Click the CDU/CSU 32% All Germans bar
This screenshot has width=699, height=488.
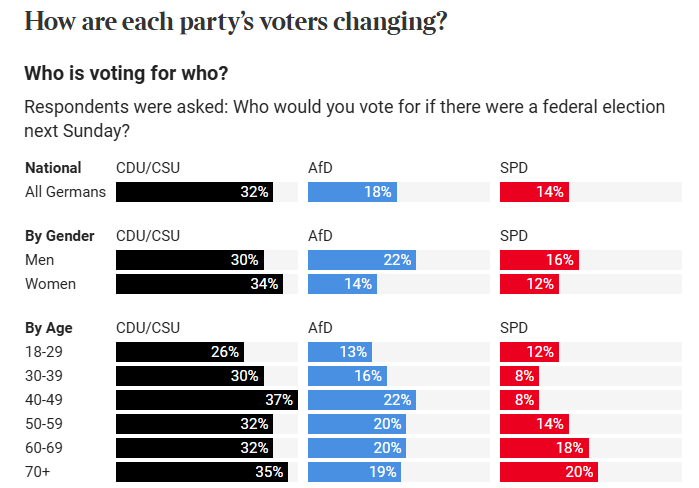coord(194,192)
